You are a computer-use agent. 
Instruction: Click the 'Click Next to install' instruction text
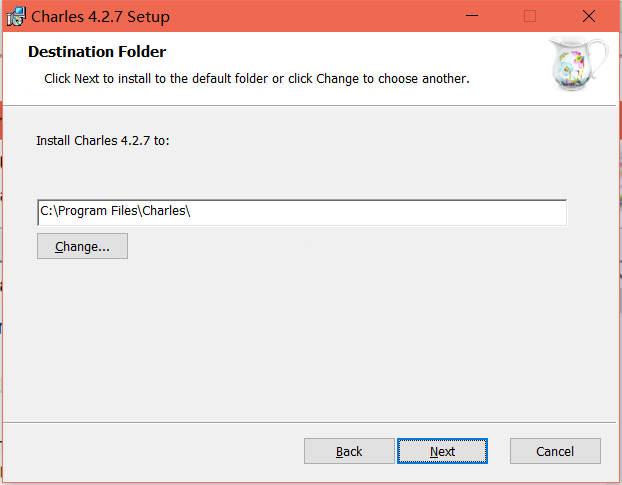click(x=257, y=79)
